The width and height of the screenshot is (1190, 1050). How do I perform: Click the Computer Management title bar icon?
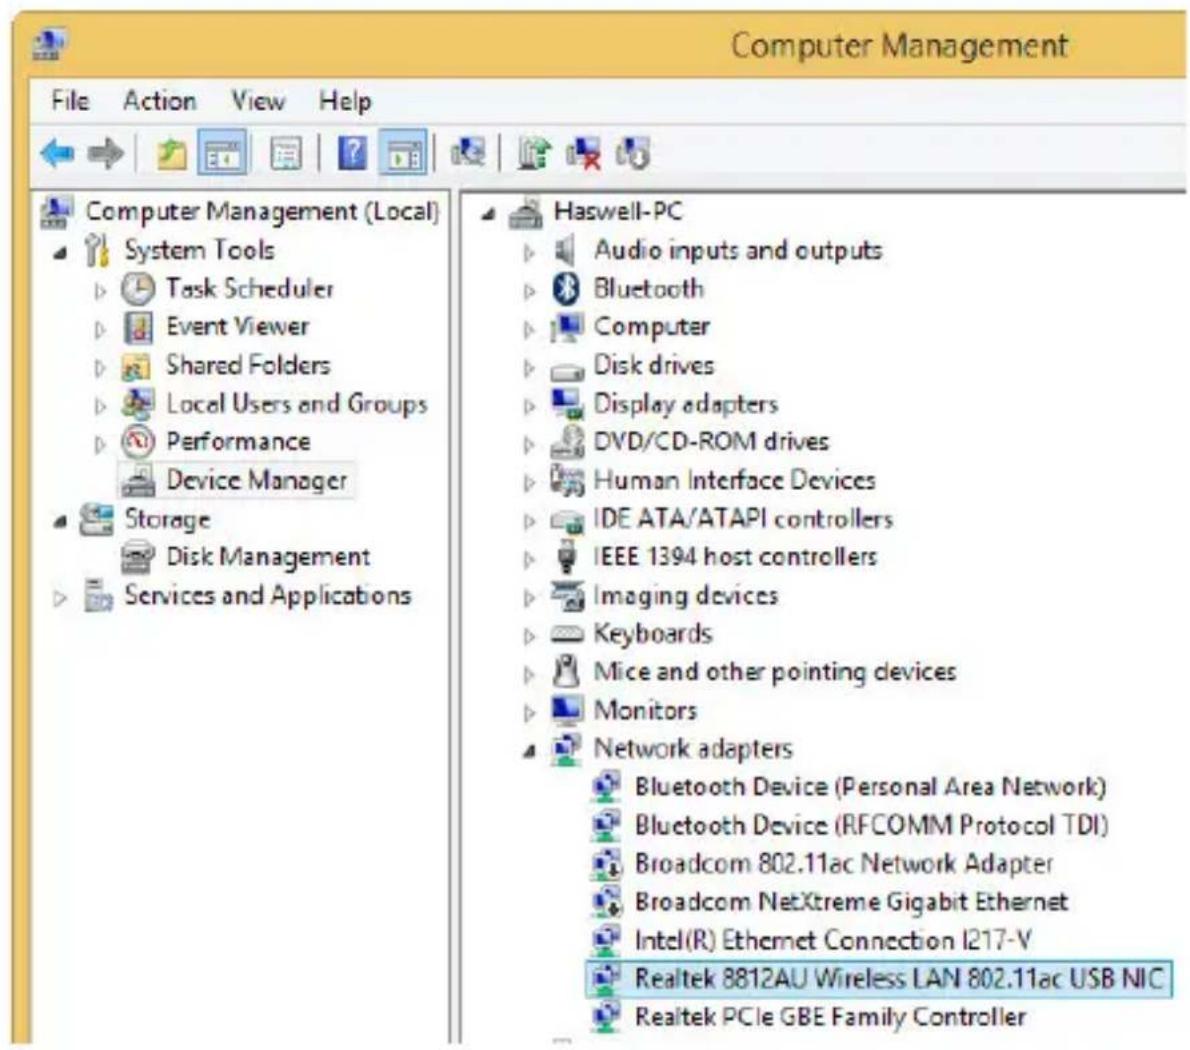click(50, 43)
